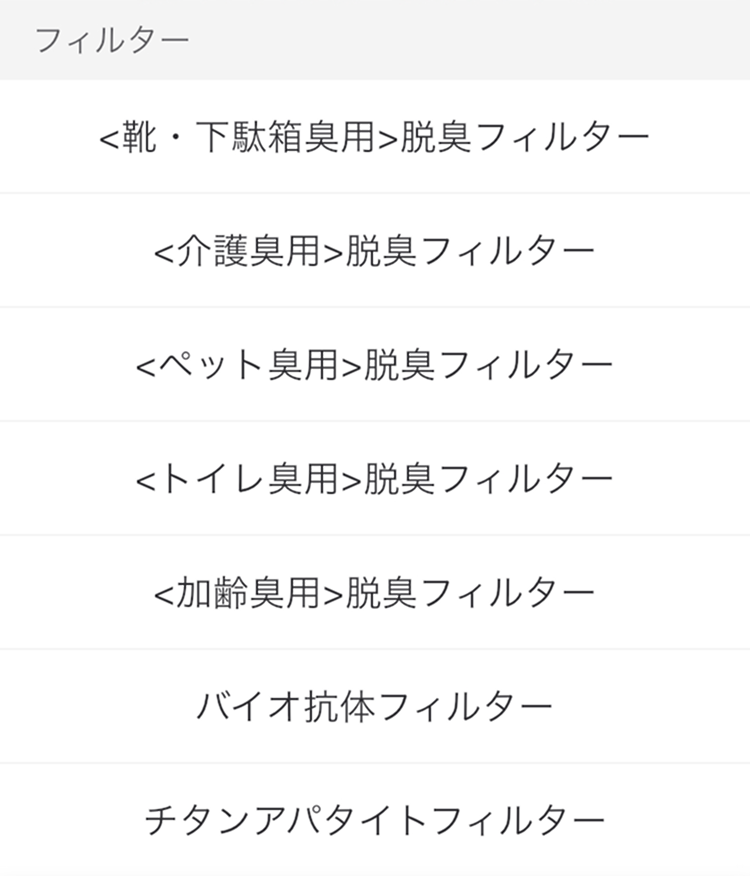750x876 pixels.
Task: Select the nursing-care odor filter entry
Action: [x=375, y=251]
